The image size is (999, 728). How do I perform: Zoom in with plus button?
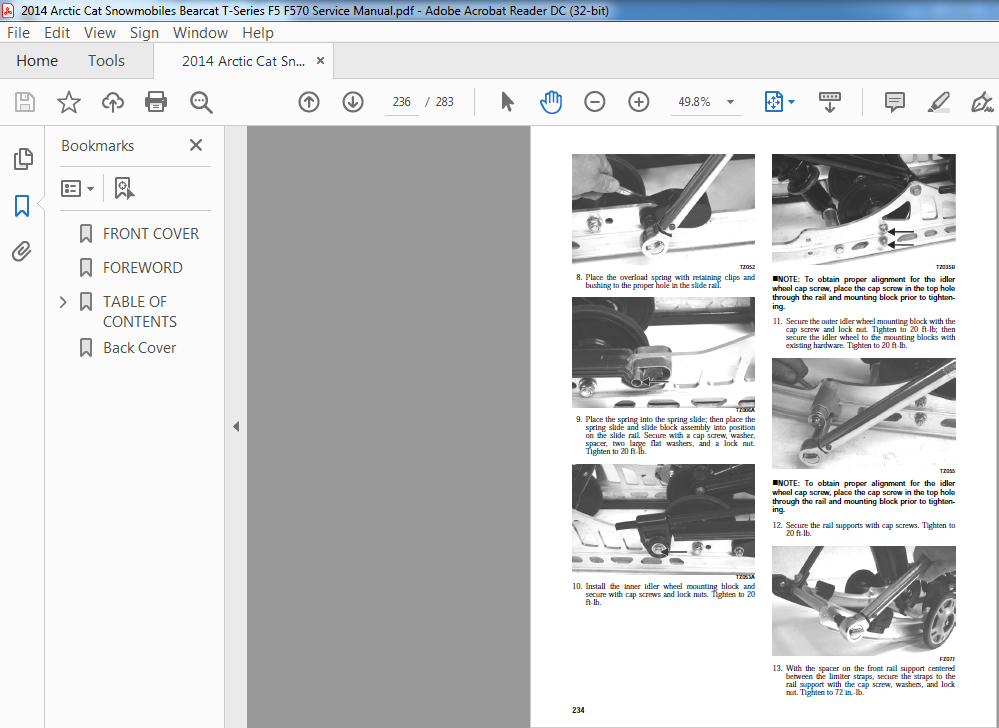[x=638, y=102]
